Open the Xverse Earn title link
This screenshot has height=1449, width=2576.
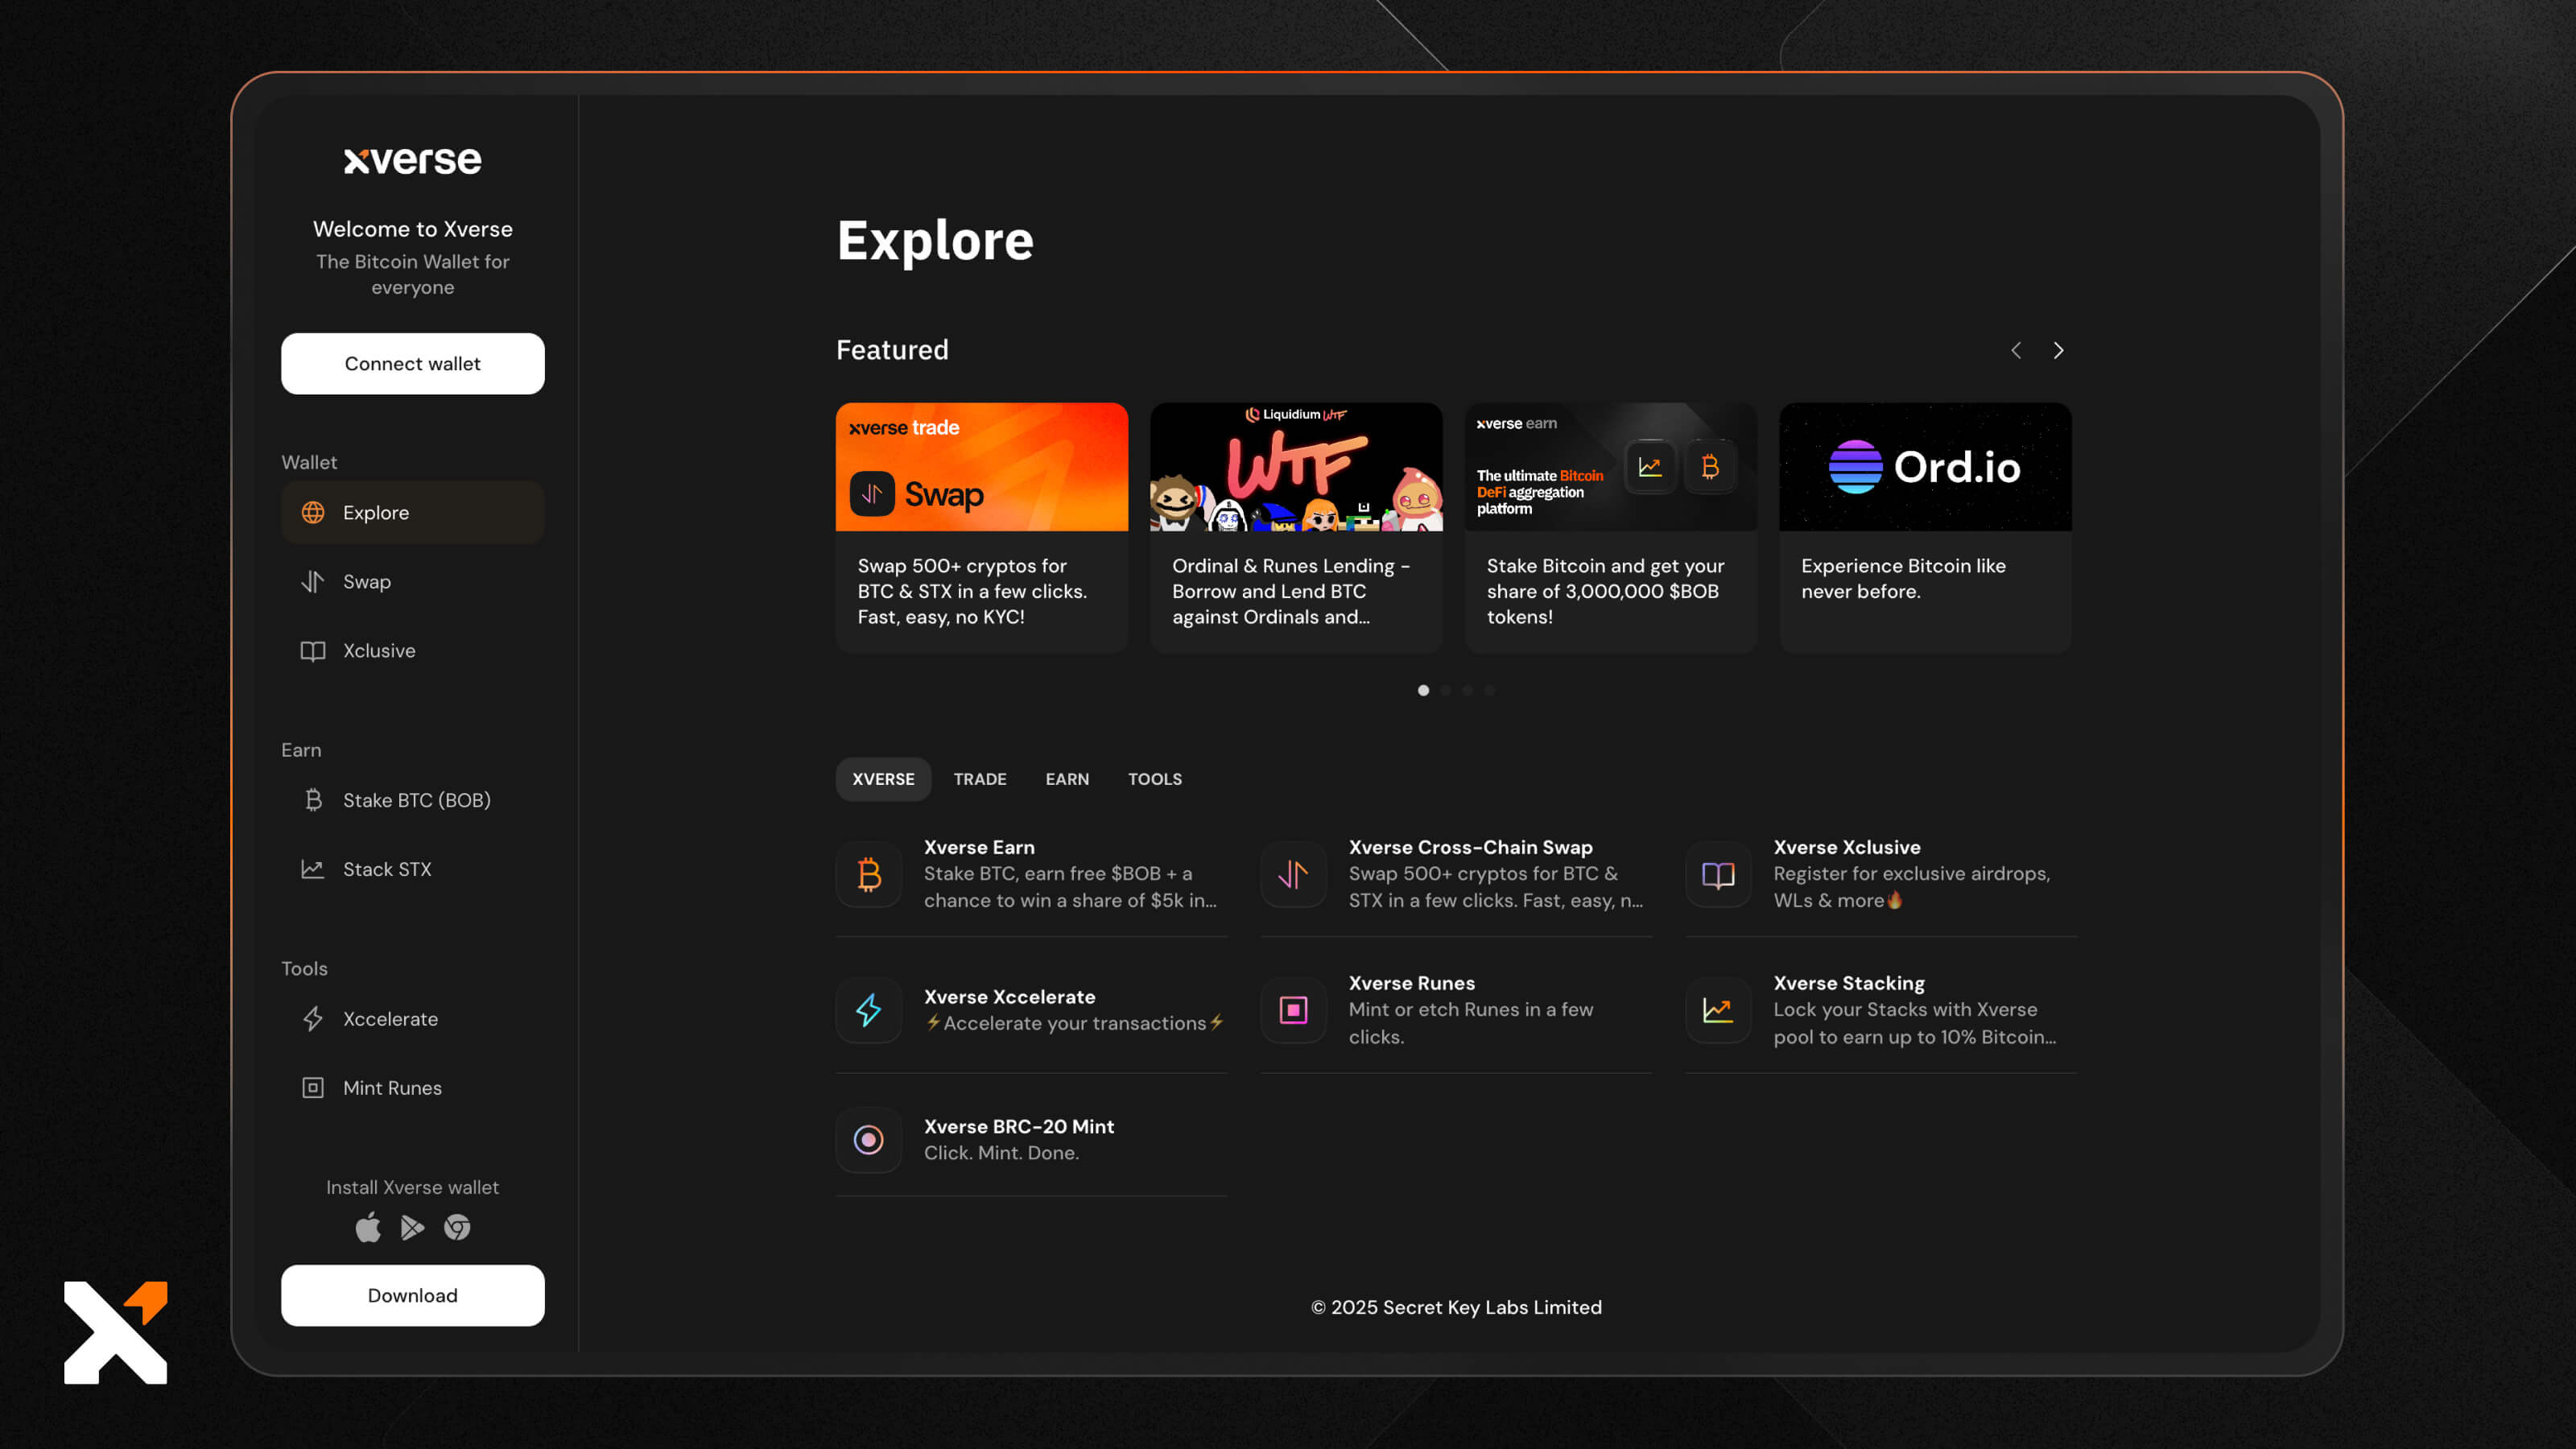[979, 847]
